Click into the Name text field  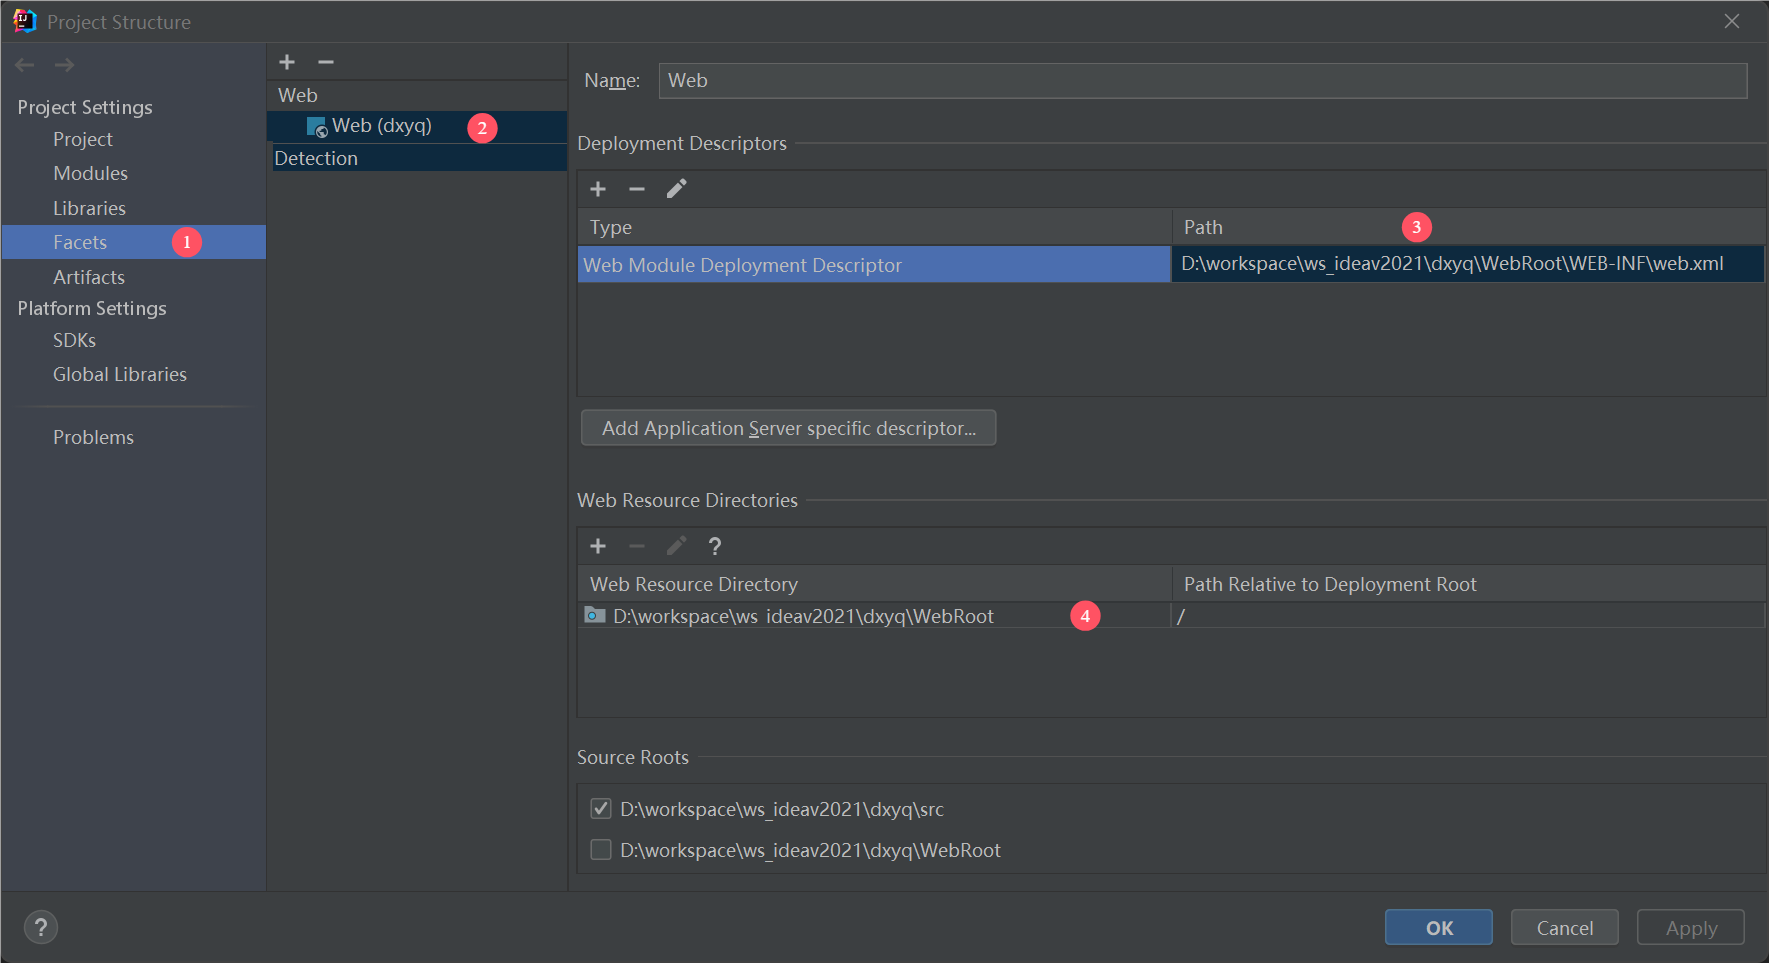point(1200,81)
